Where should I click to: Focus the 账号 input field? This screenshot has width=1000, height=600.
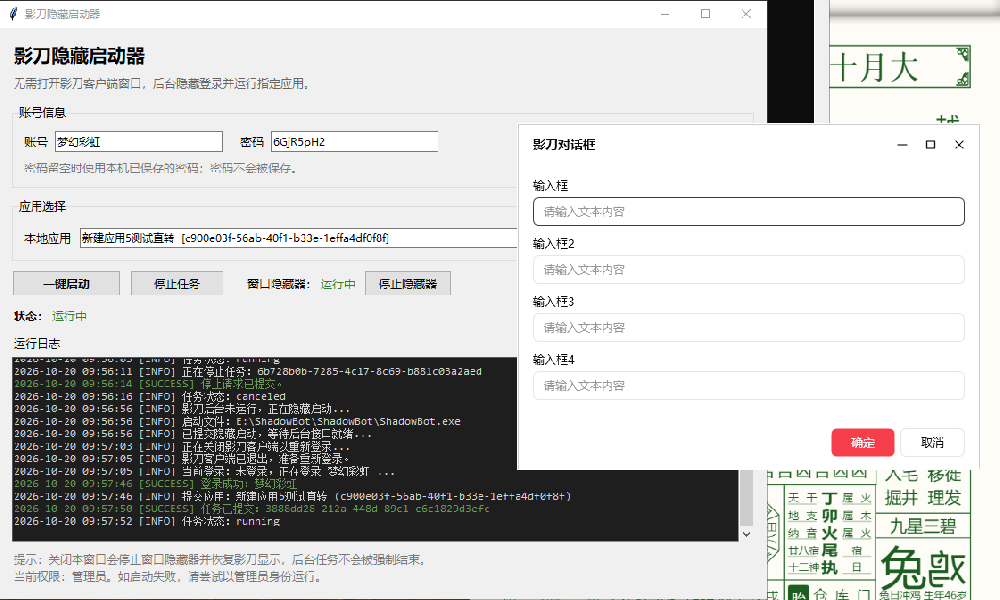click(x=139, y=142)
